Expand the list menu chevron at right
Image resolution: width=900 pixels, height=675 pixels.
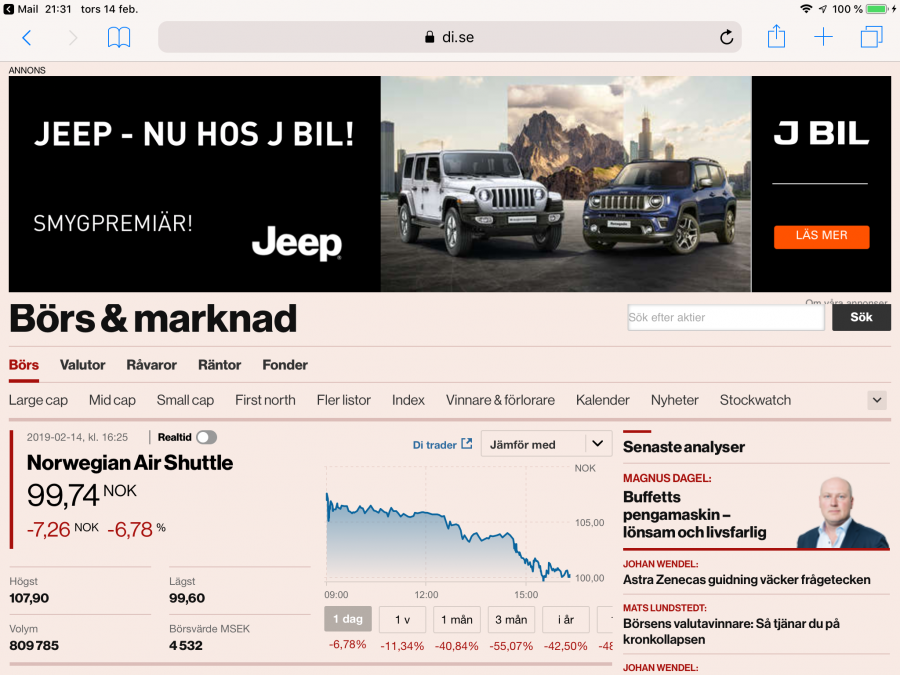(x=877, y=400)
